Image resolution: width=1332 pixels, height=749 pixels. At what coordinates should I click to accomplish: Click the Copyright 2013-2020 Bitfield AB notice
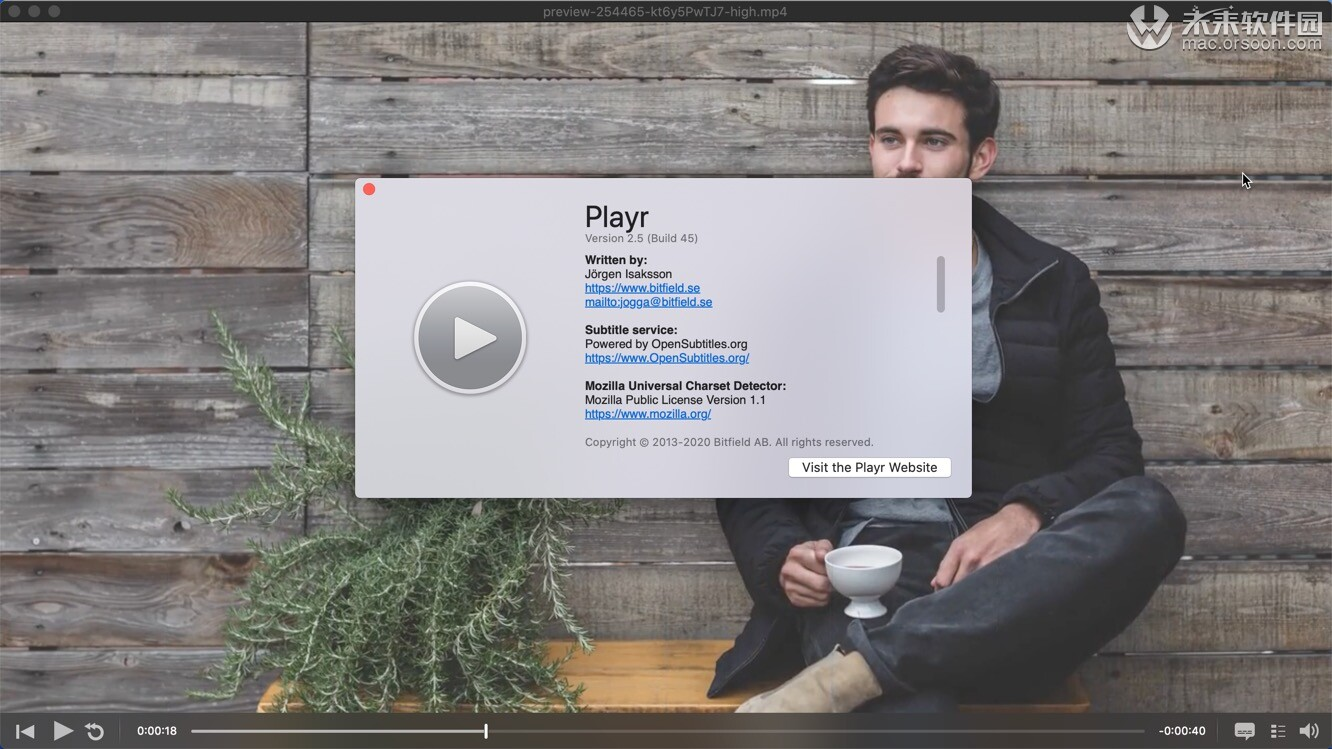tap(729, 442)
